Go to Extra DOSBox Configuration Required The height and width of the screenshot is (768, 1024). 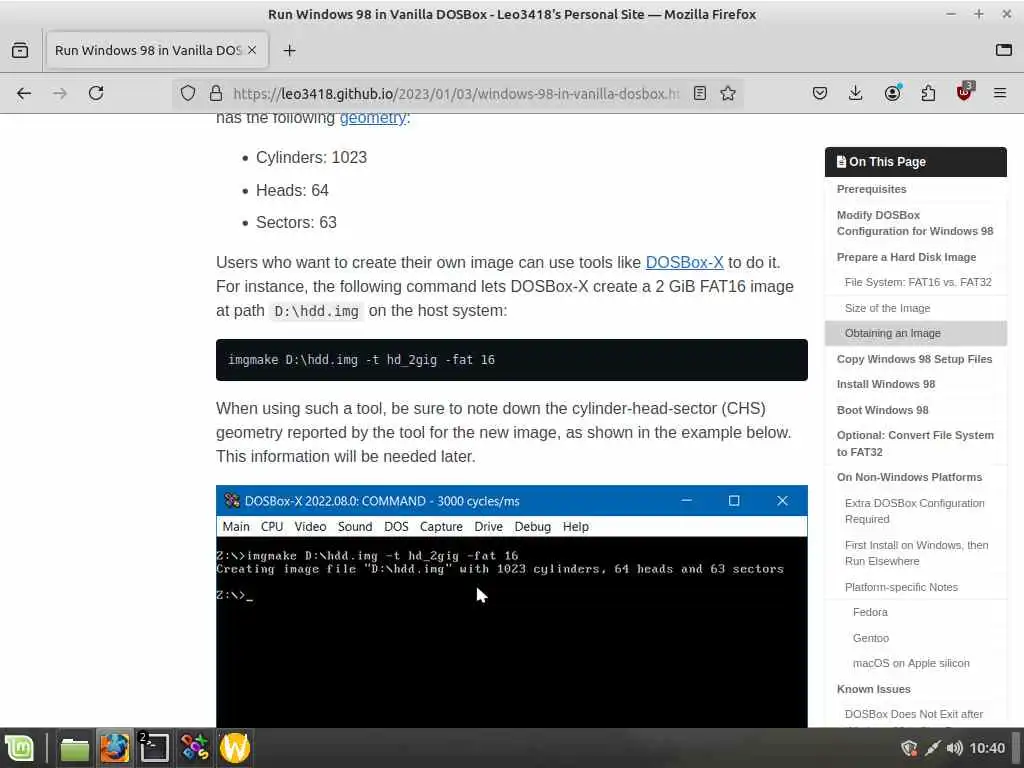coord(914,511)
